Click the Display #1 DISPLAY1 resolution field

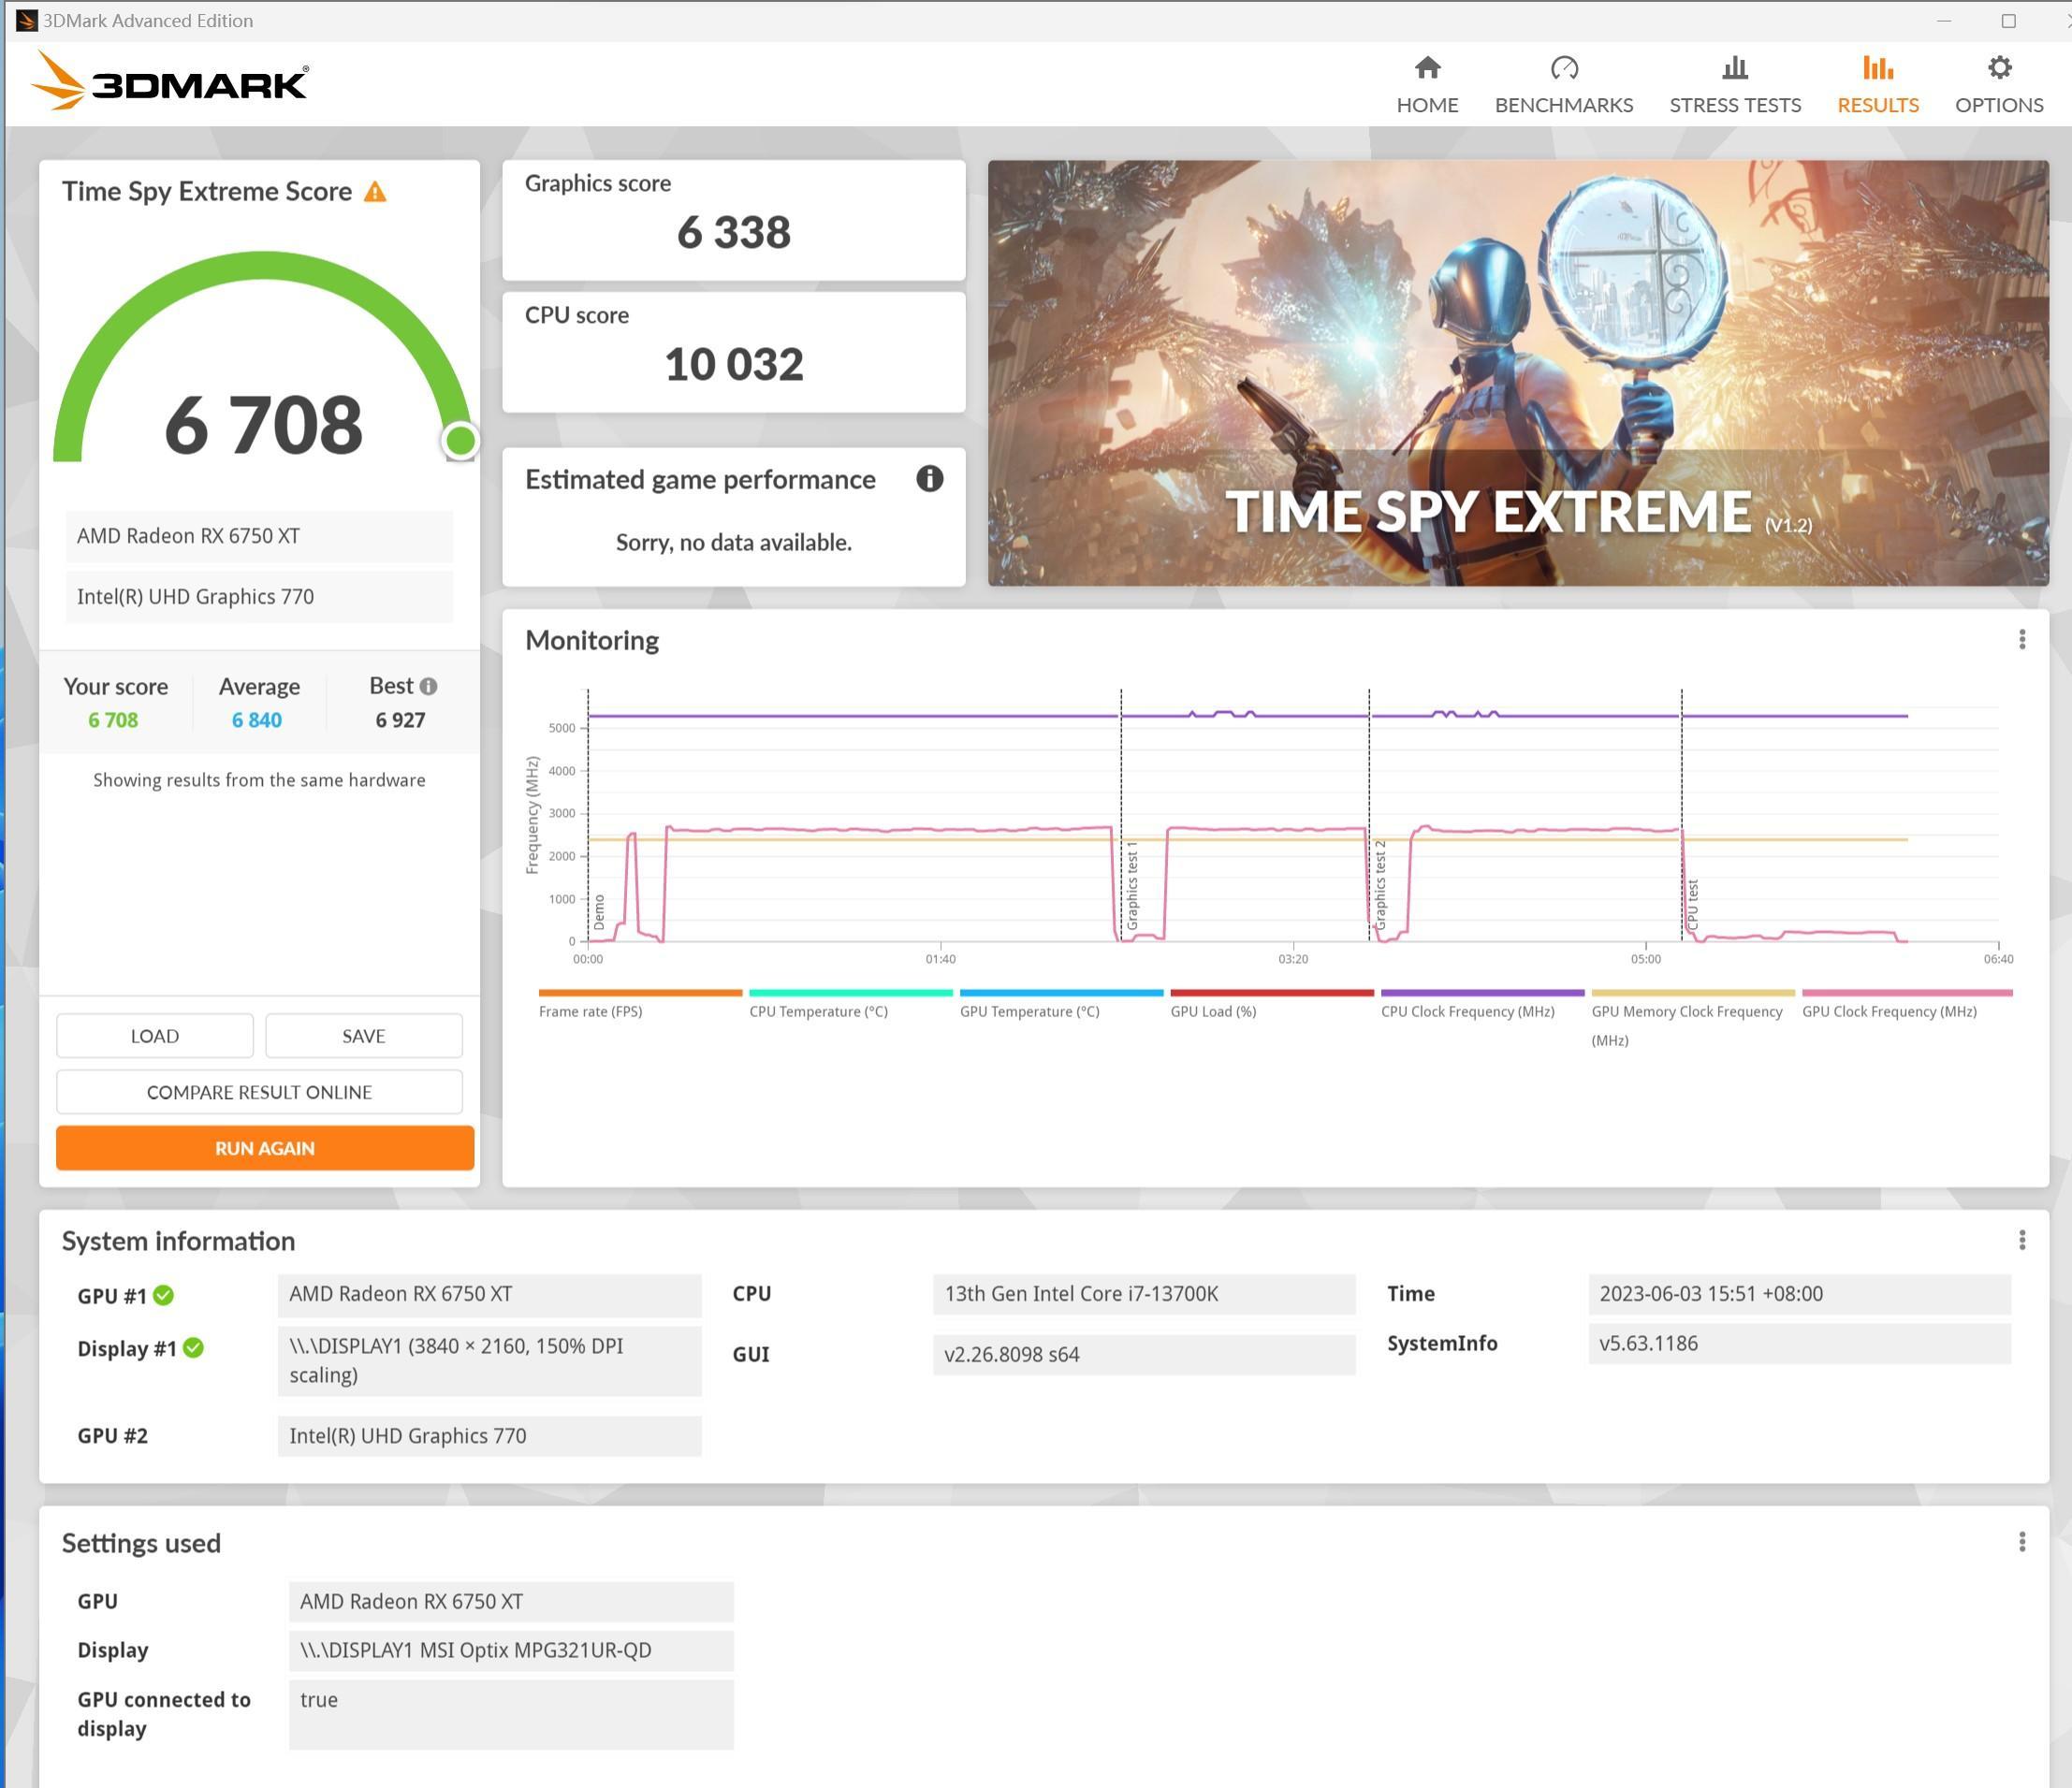tap(490, 1360)
